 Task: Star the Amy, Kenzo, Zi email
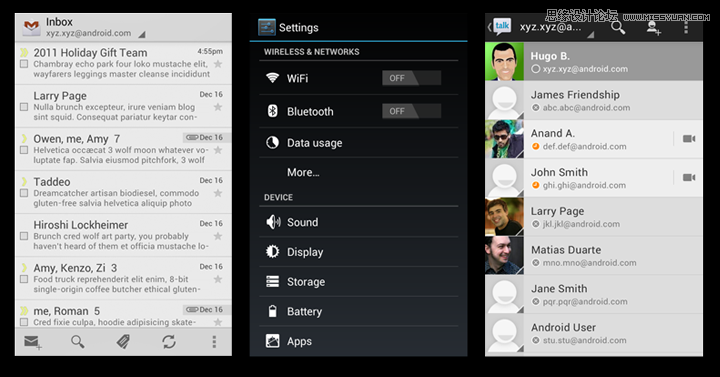coord(218,279)
